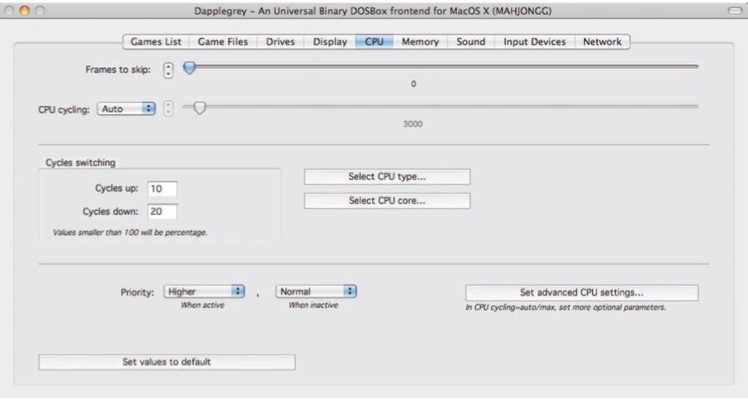The width and height of the screenshot is (748, 399).
Task: Switch to the Games List tab
Action: [156, 42]
